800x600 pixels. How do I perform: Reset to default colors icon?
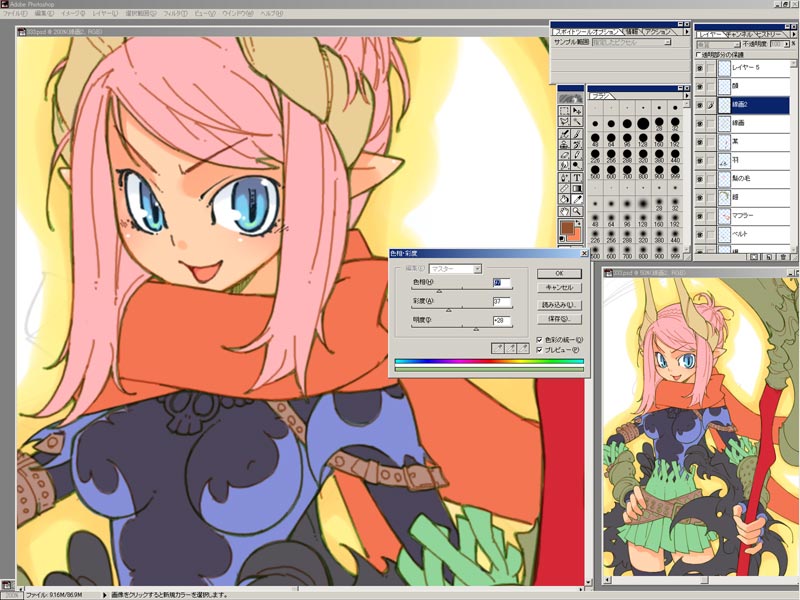[x=562, y=239]
